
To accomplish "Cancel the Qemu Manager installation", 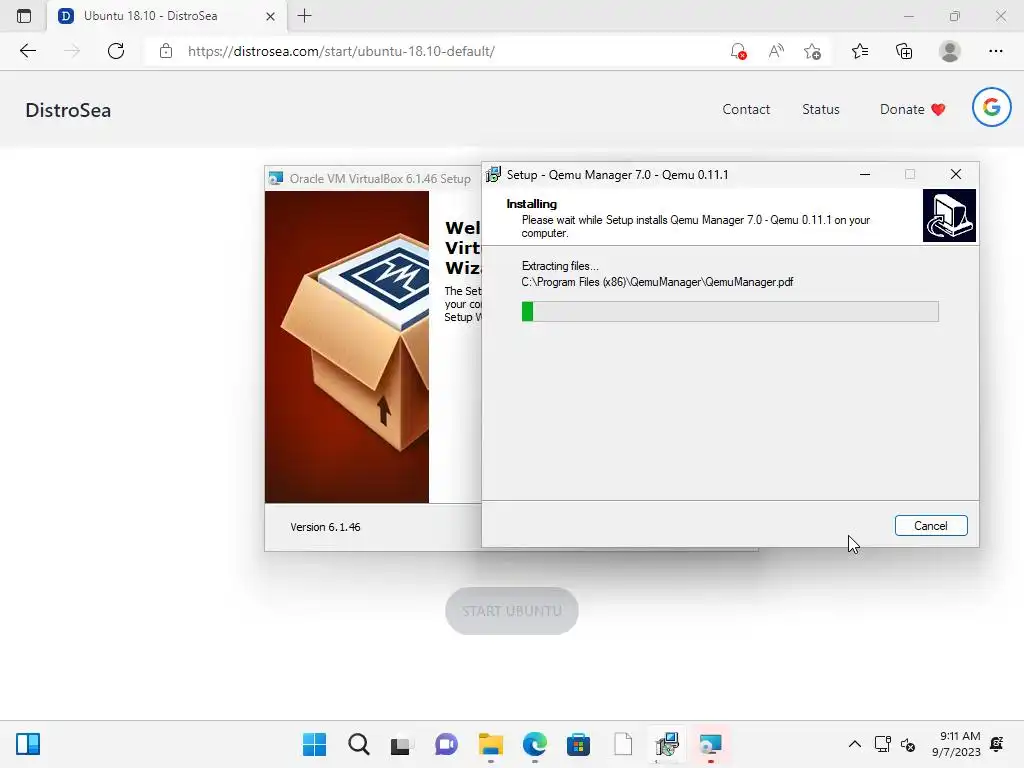I will pyautogui.click(x=931, y=526).
